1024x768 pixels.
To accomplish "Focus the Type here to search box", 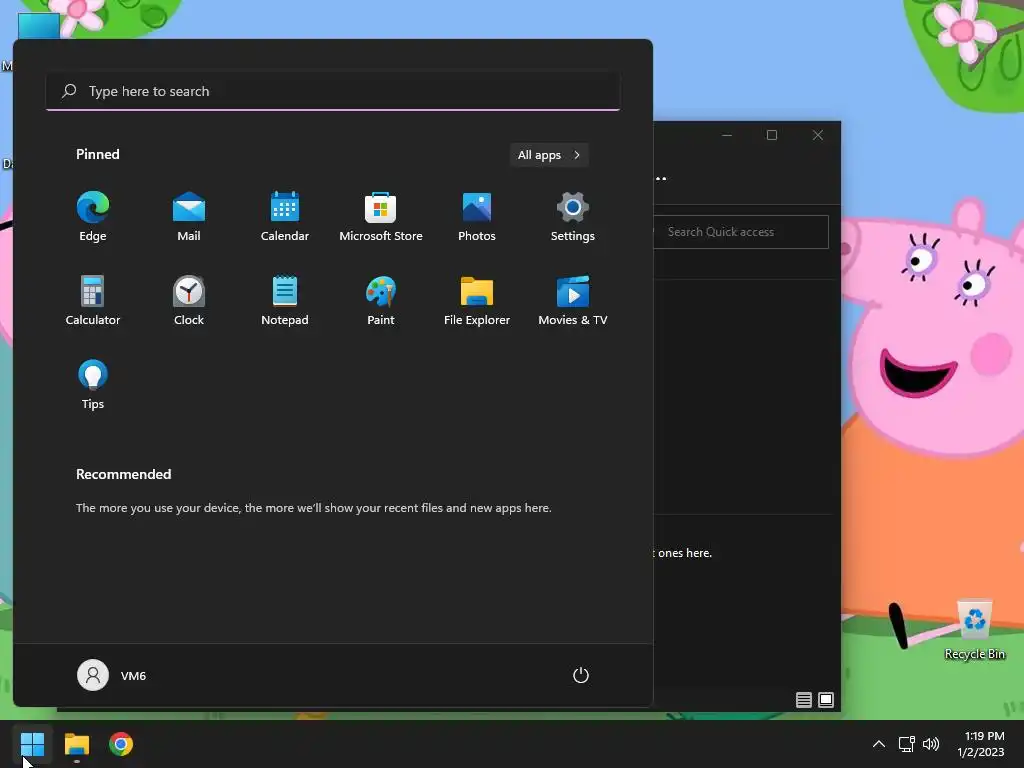I will coord(333,91).
